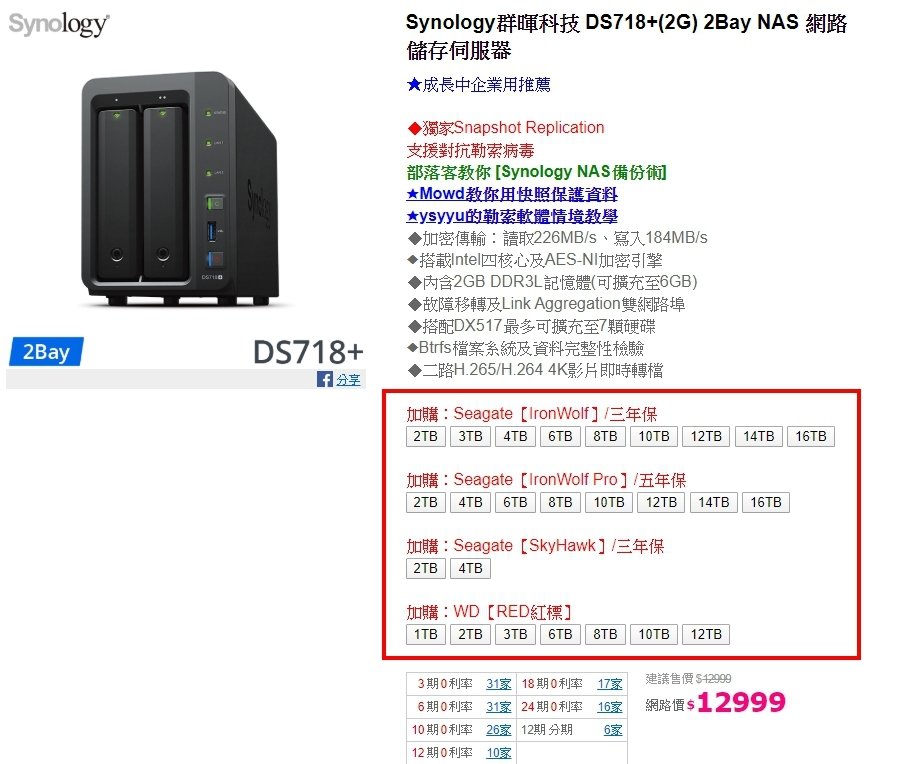Open the Mowd snapshot data protection link
Viewport: 906px width, 764px height.
[x=512, y=194]
